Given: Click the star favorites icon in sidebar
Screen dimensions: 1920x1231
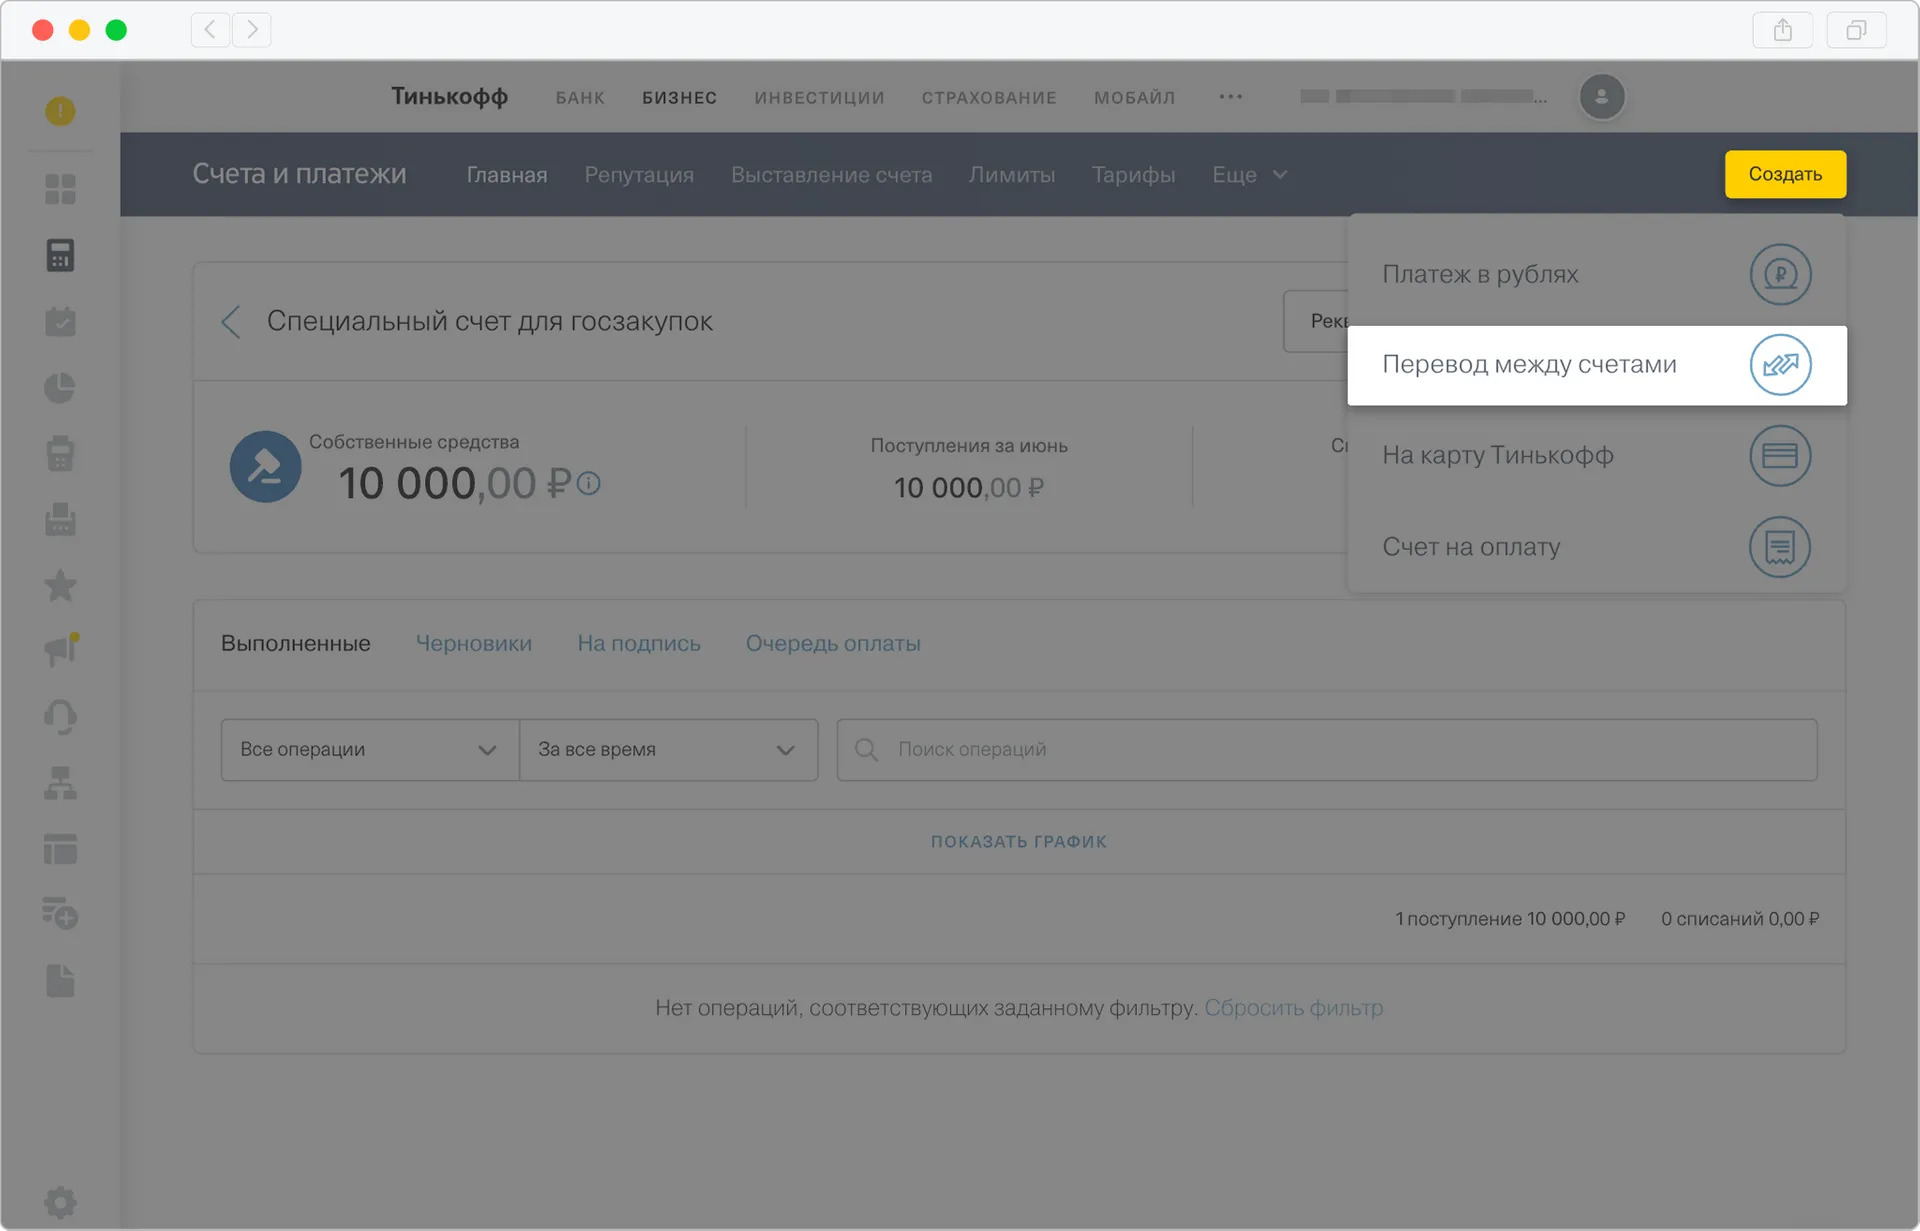Looking at the screenshot, I should (x=60, y=585).
